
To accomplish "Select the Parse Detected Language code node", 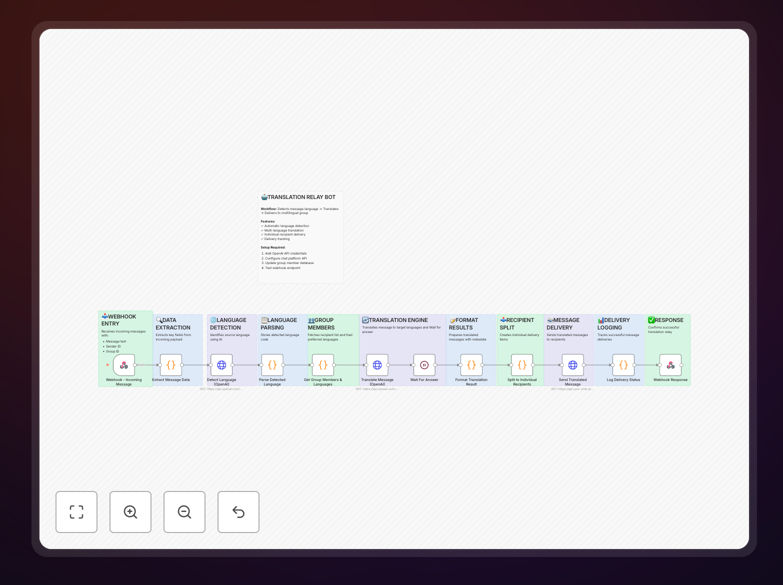I will point(272,365).
